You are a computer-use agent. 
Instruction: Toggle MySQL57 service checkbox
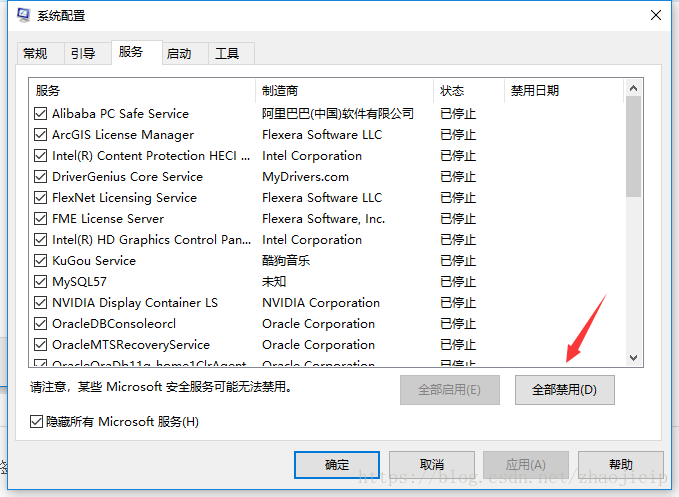tap(40, 281)
